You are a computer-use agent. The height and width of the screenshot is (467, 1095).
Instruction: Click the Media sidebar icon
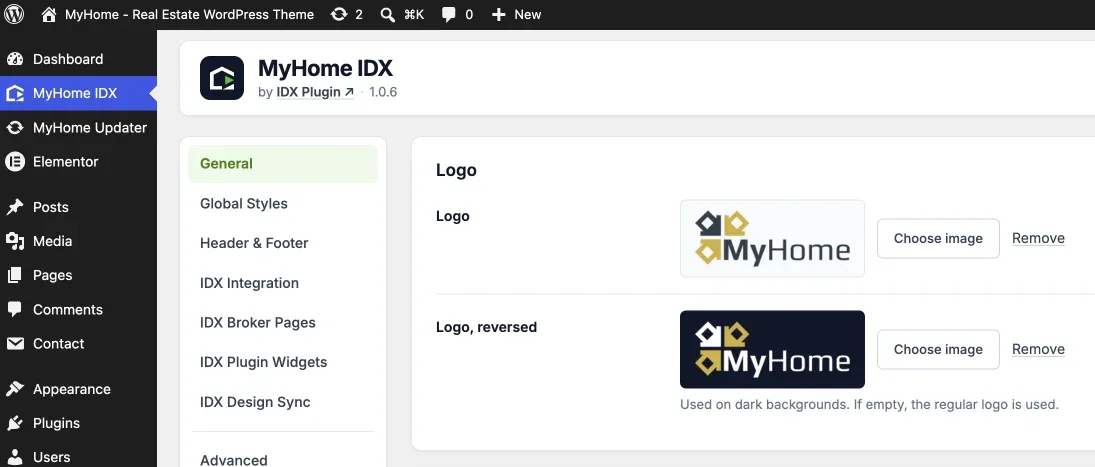[x=15, y=242]
